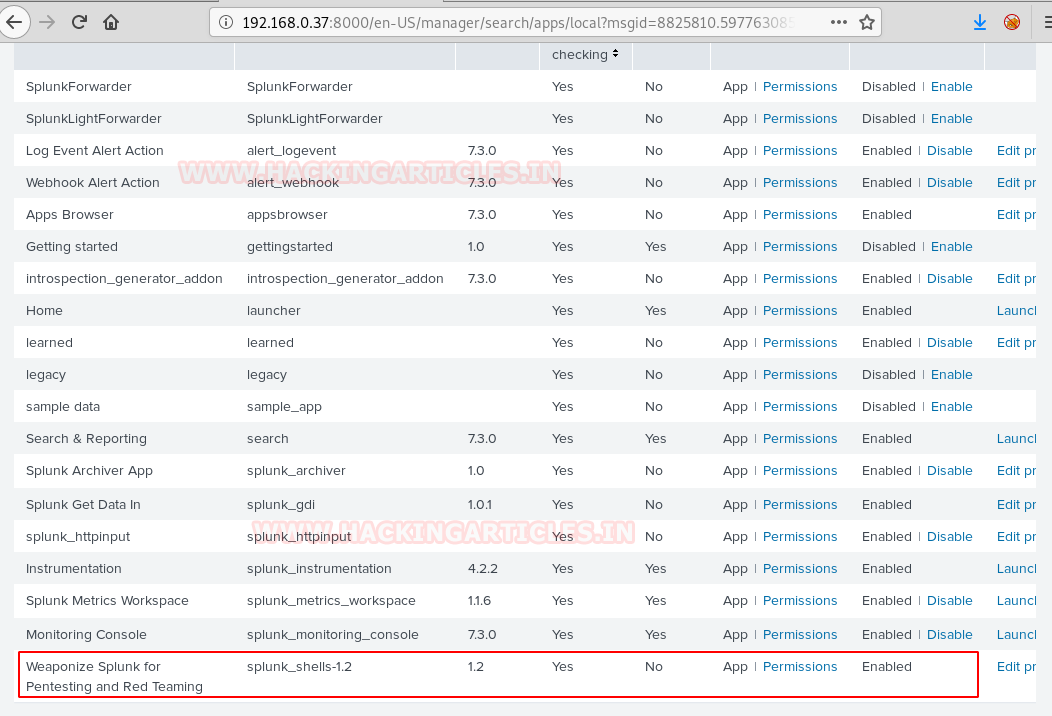Open the browser hamburger menu
The height and width of the screenshot is (716, 1052).
pyautogui.click(x=1047, y=23)
